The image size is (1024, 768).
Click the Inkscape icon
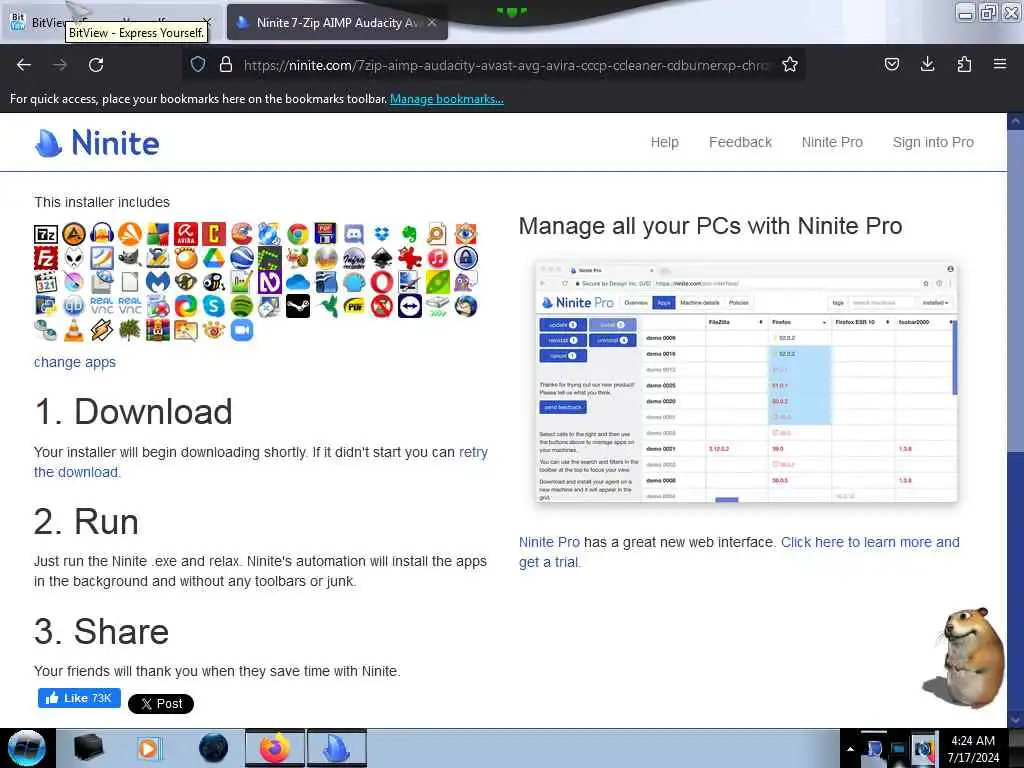point(382,258)
